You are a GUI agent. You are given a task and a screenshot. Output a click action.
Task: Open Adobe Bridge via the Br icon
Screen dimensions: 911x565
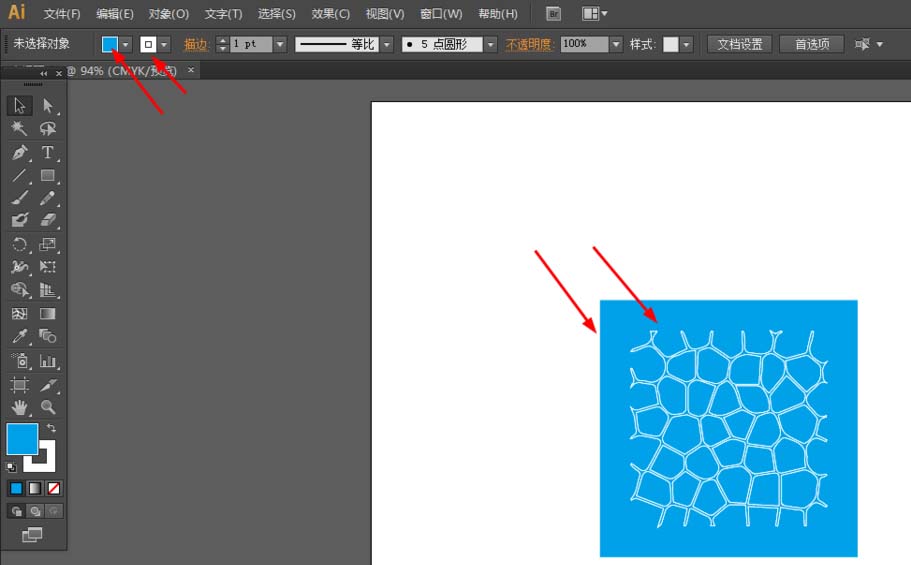(x=554, y=14)
